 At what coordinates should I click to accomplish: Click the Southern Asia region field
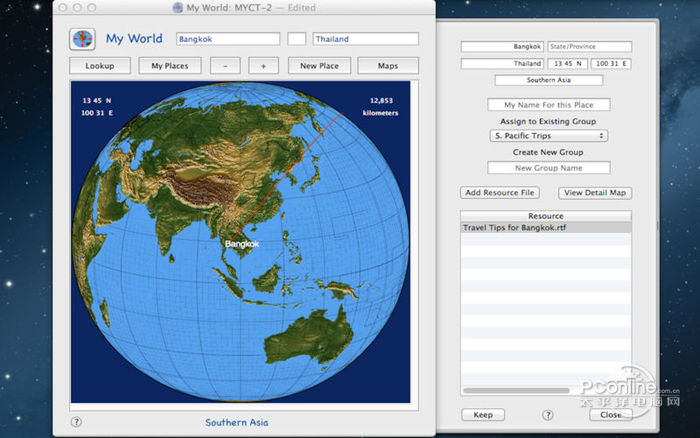[549, 80]
